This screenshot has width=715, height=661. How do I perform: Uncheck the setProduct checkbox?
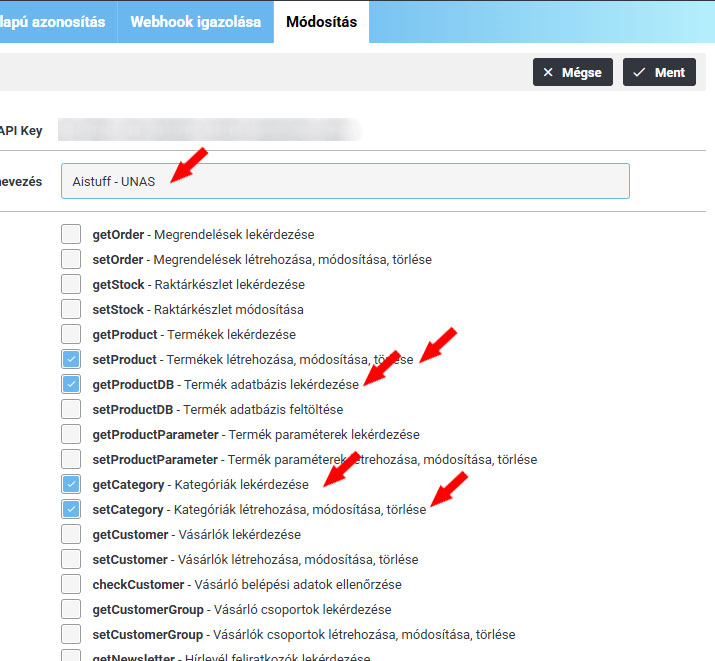click(71, 359)
